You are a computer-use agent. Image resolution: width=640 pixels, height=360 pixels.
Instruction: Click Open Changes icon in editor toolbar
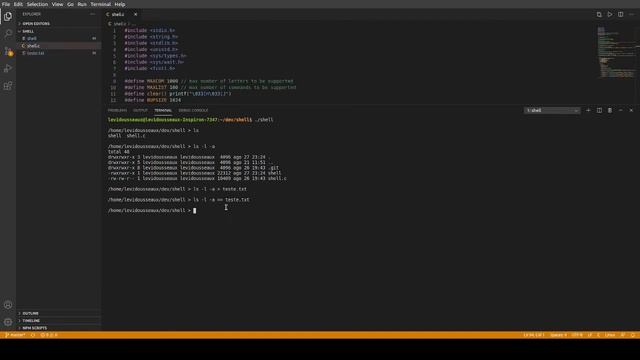599,14
